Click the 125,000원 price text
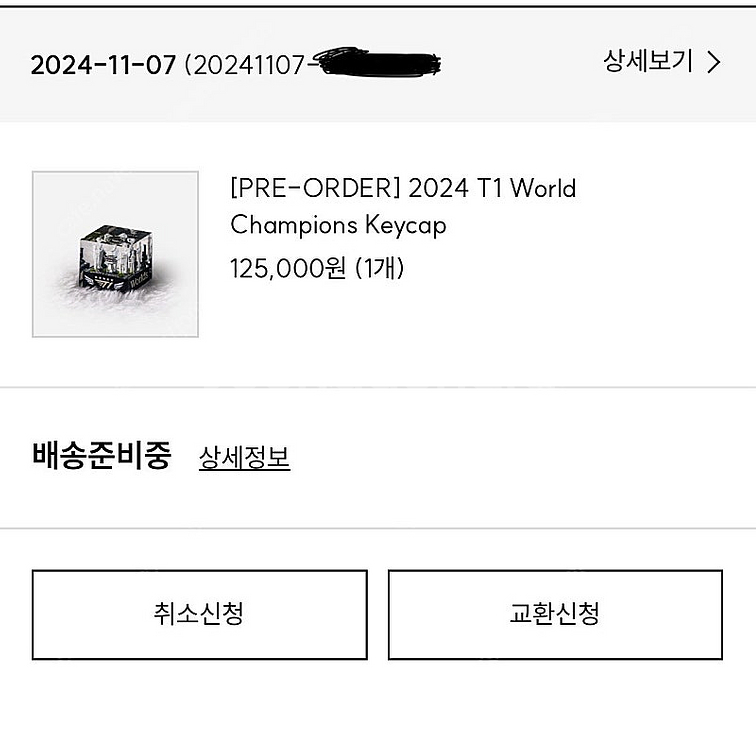This screenshot has height=750, width=756. coord(287,268)
